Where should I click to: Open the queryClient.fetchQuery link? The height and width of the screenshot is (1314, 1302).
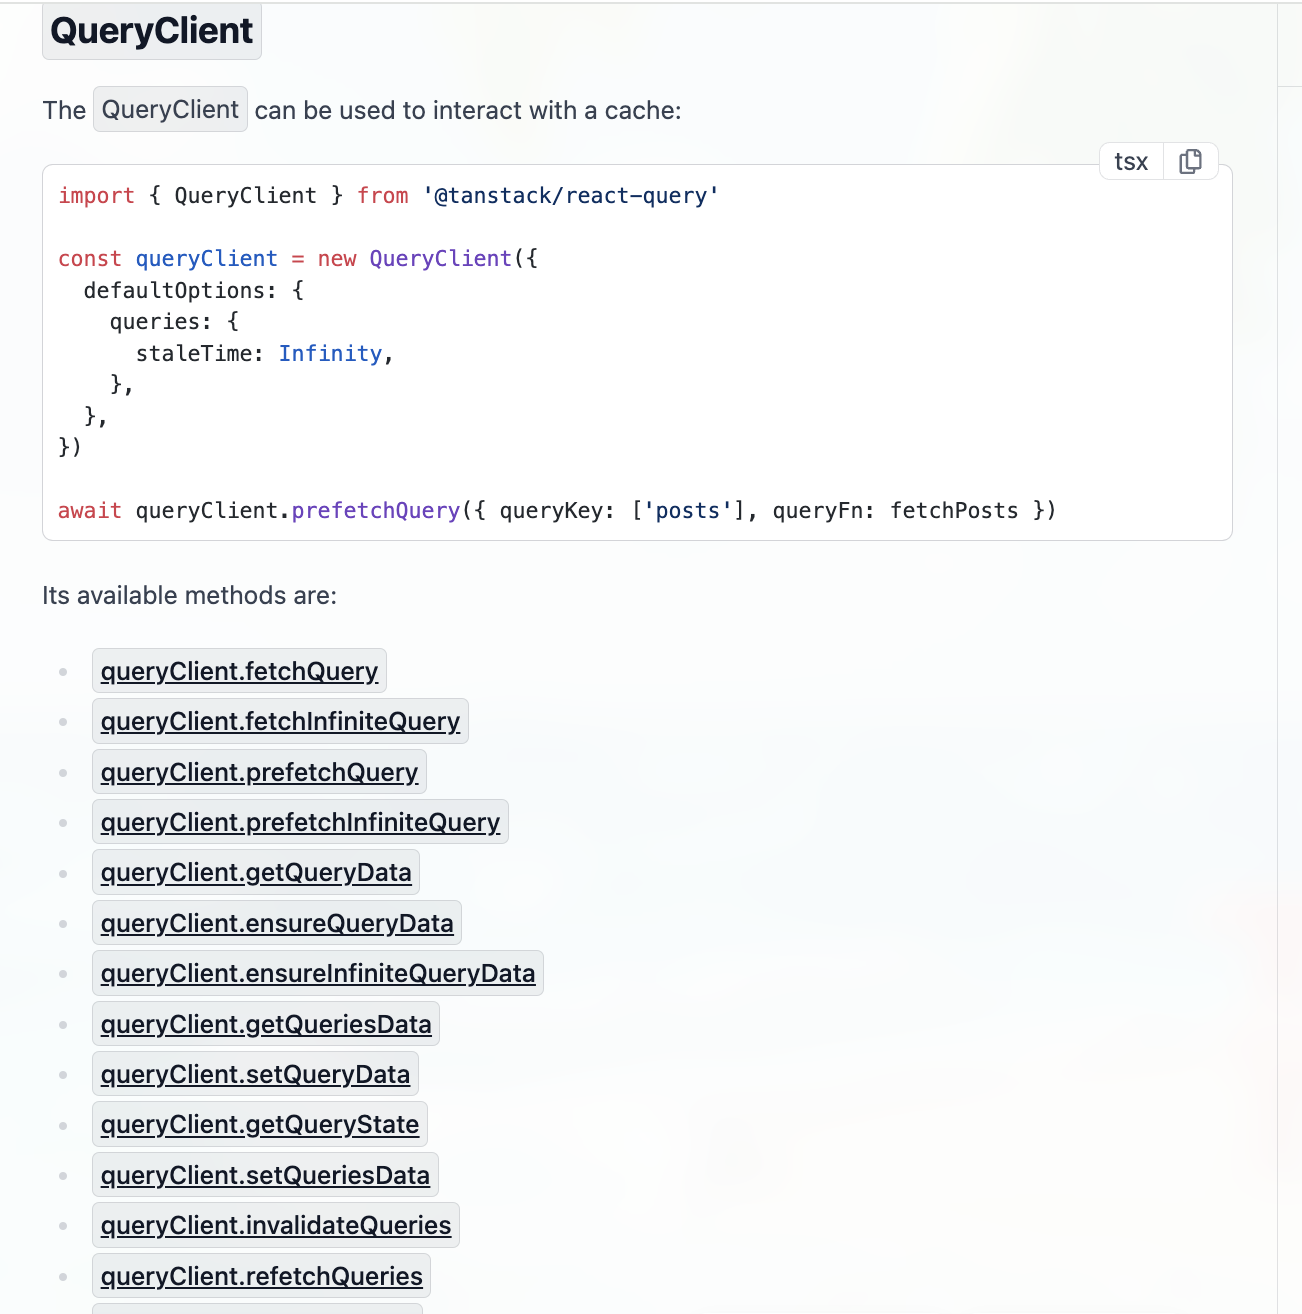(x=239, y=671)
